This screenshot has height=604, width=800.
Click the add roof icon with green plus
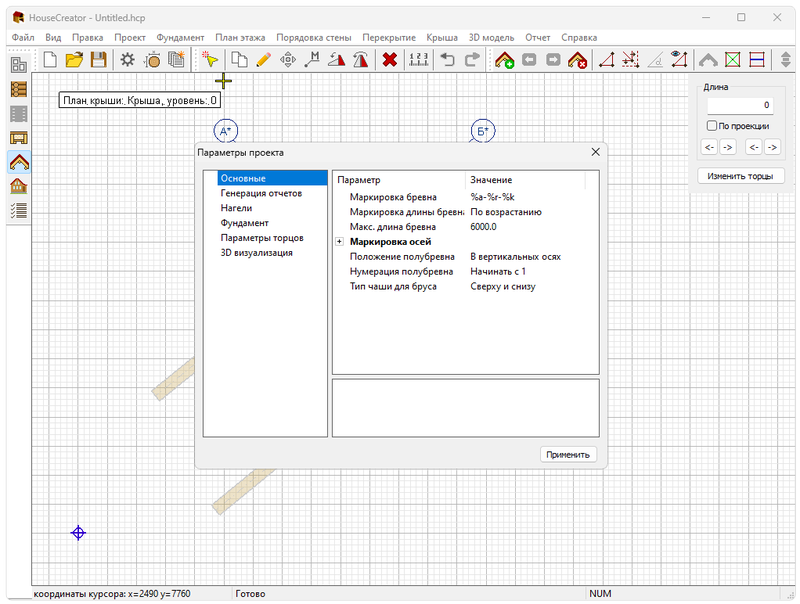click(505, 60)
